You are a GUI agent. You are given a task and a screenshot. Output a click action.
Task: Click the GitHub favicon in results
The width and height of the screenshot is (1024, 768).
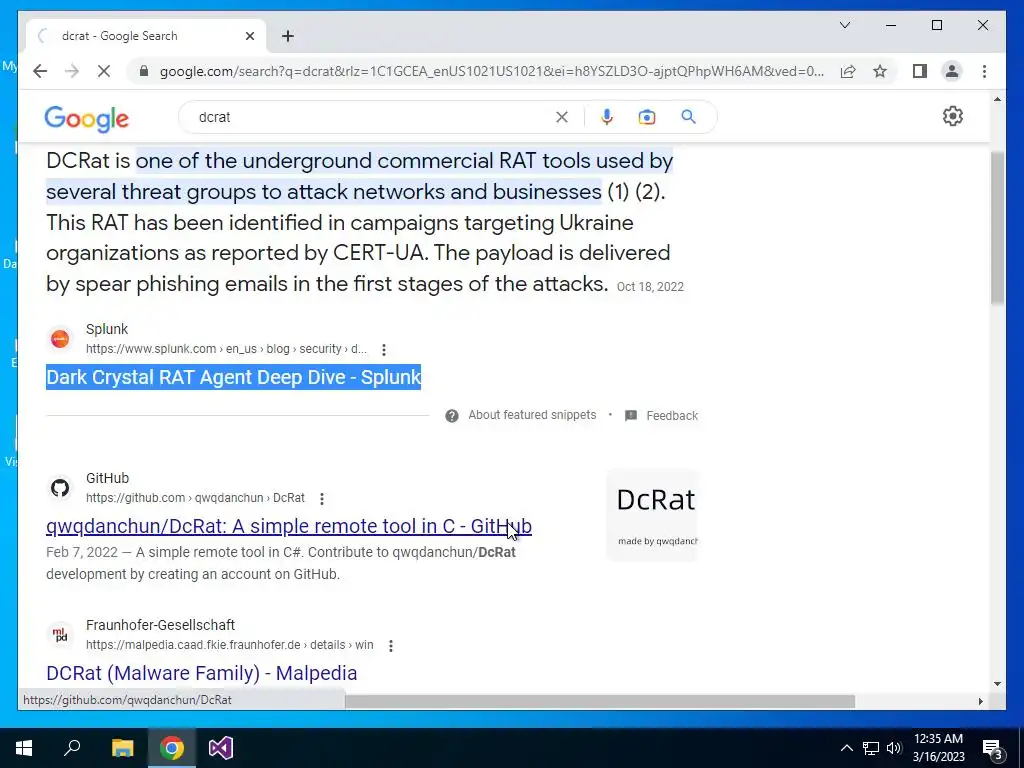tap(60, 487)
